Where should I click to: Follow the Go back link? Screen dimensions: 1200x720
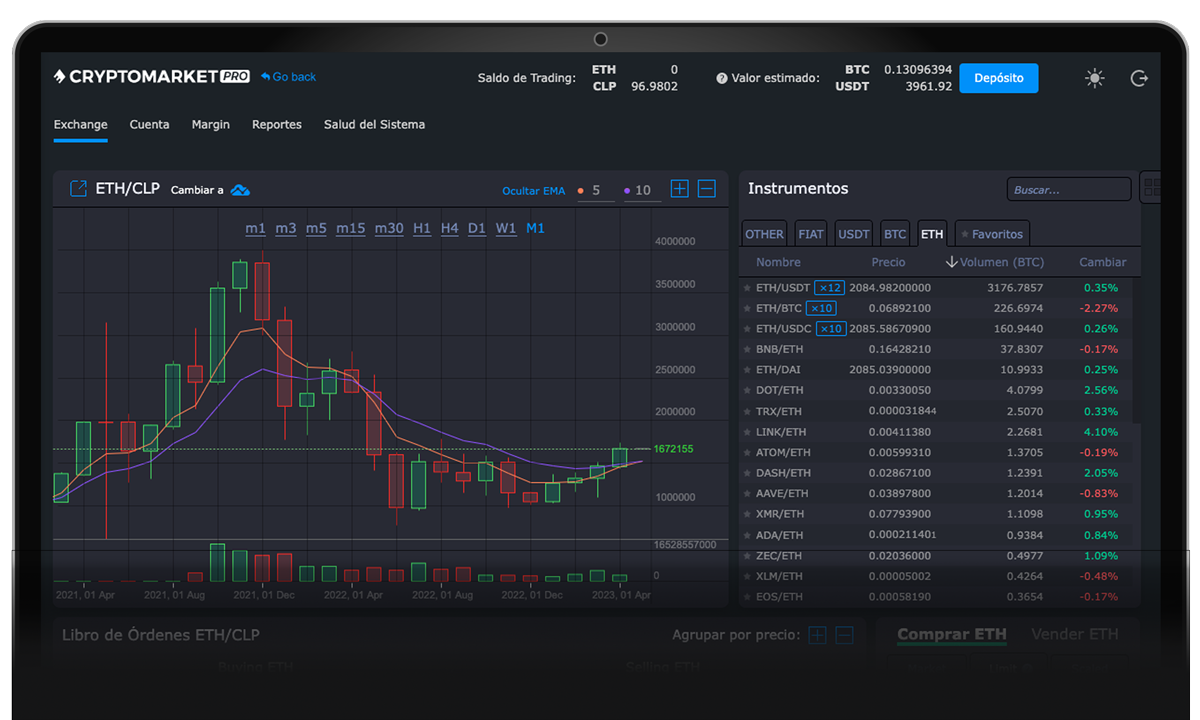[x=289, y=77]
